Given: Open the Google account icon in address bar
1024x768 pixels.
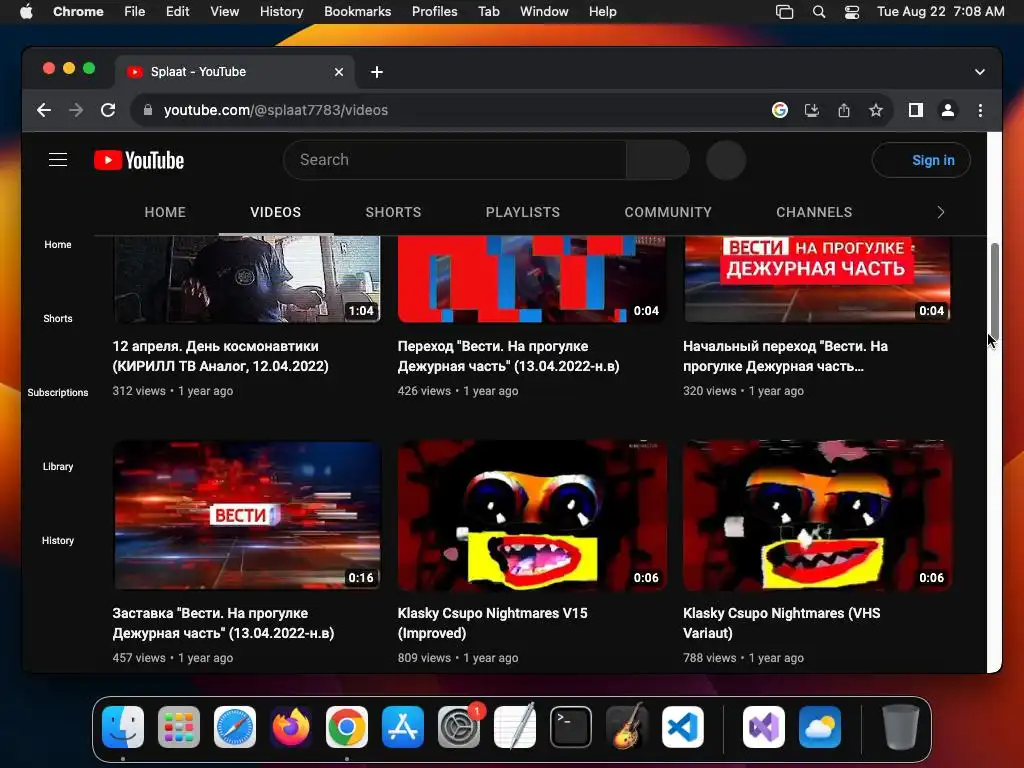Looking at the screenshot, I should (779, 110).
